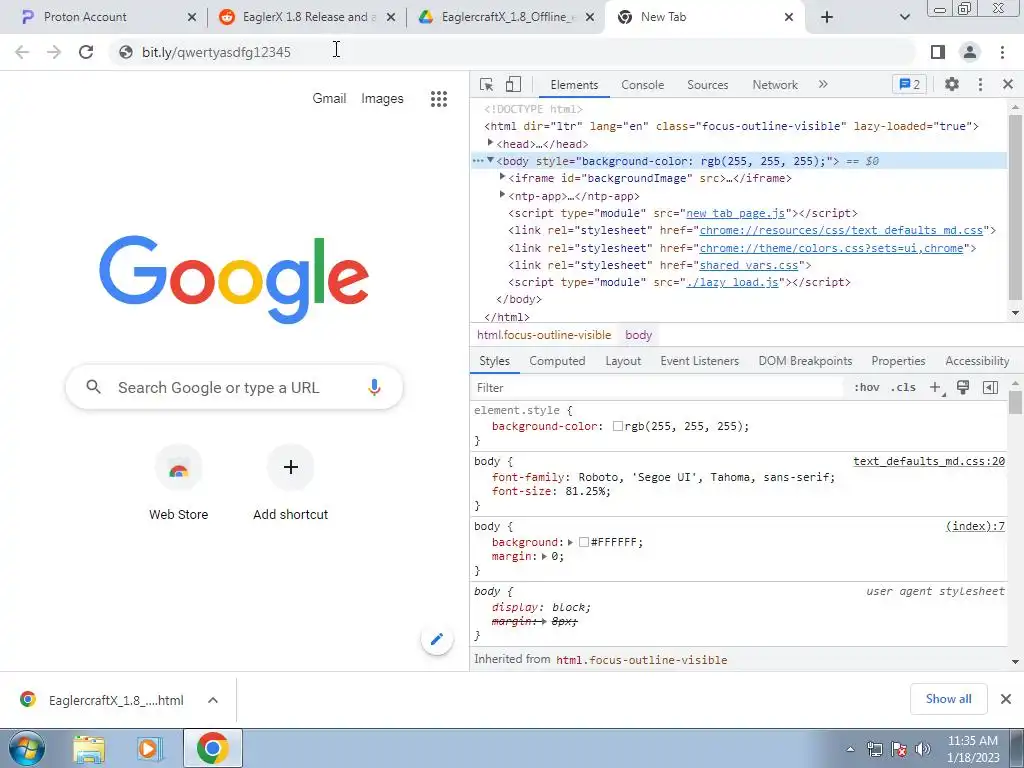The width and height of the screenshot is (1024, 768).
Task: Switch to EaglercraftX_1.8_Offline tab
Action: 503,17
